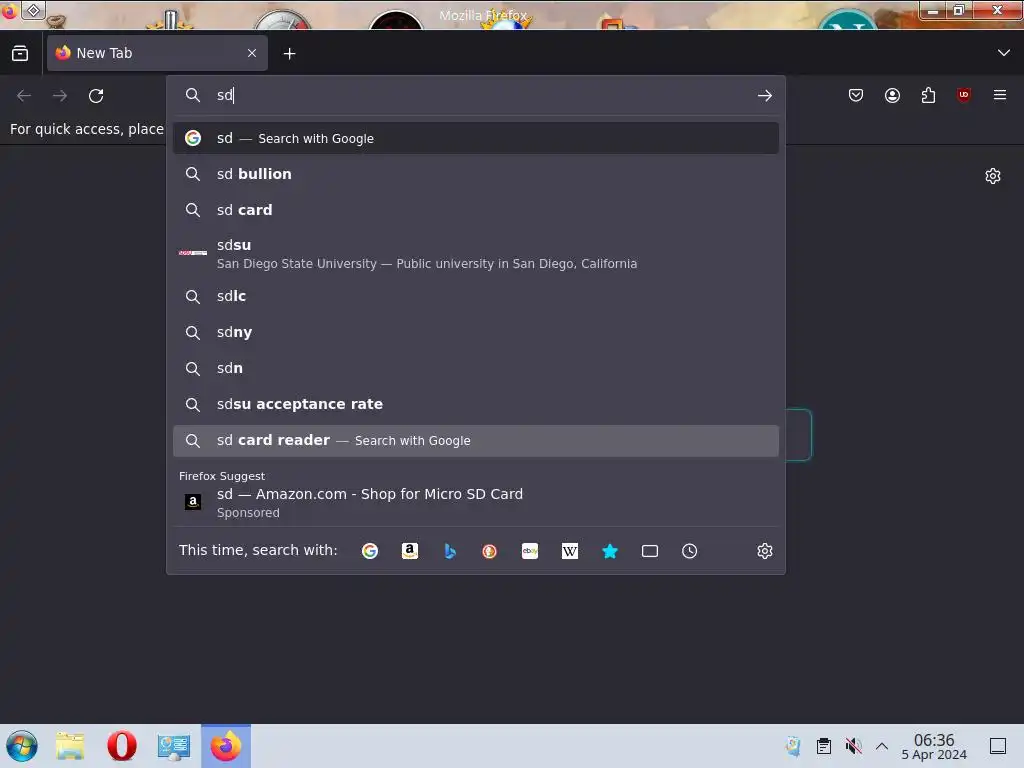This screenshot has height=768, width=1024.
Task: Select the 'sd card' suggestion
Action: coord(475,210)
